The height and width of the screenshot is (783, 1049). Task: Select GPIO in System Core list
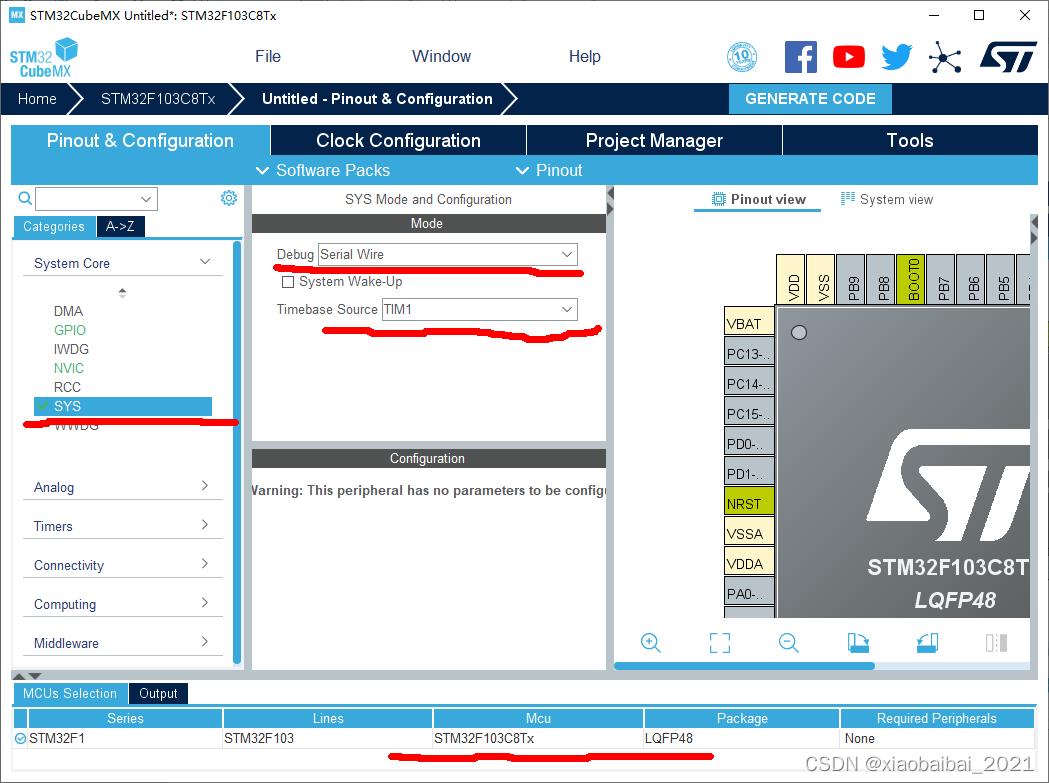point(70,330)
